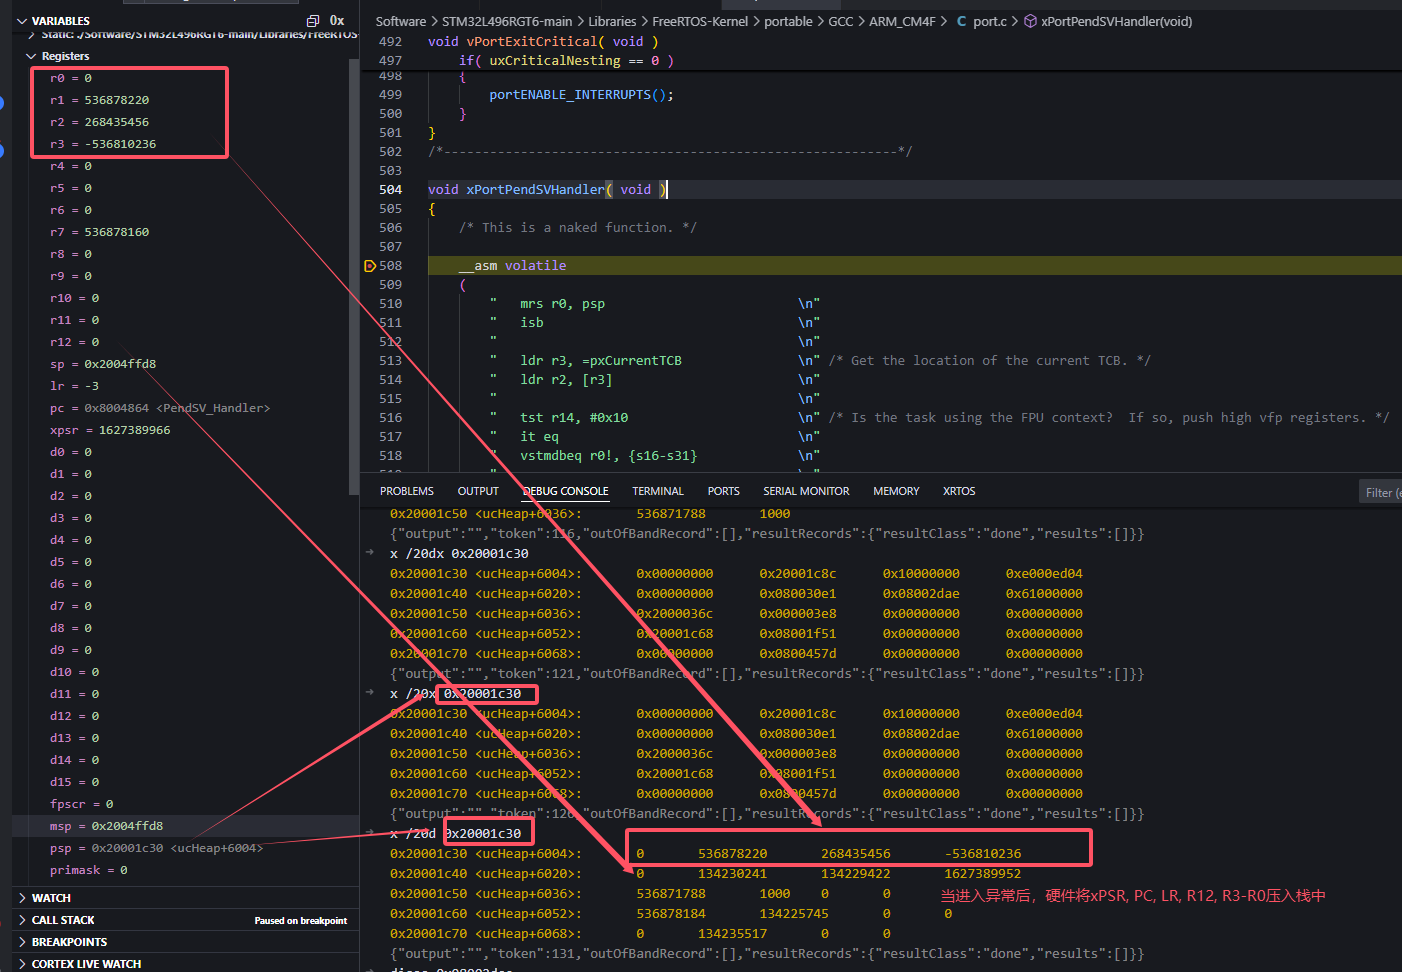
Task: Open the PORTS tab
Action: click(x=724, y=491)
